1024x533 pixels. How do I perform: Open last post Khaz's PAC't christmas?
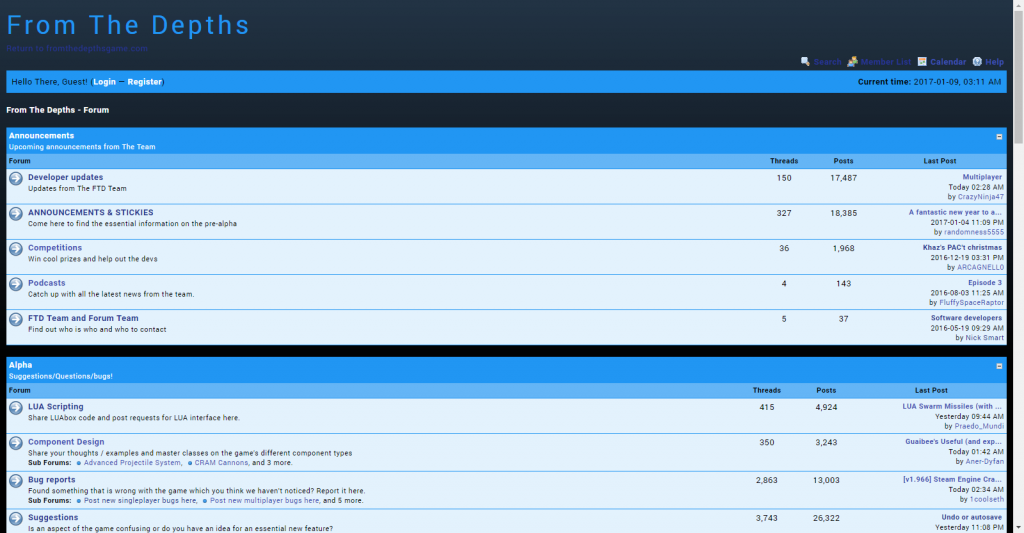[x=962, y=248]
